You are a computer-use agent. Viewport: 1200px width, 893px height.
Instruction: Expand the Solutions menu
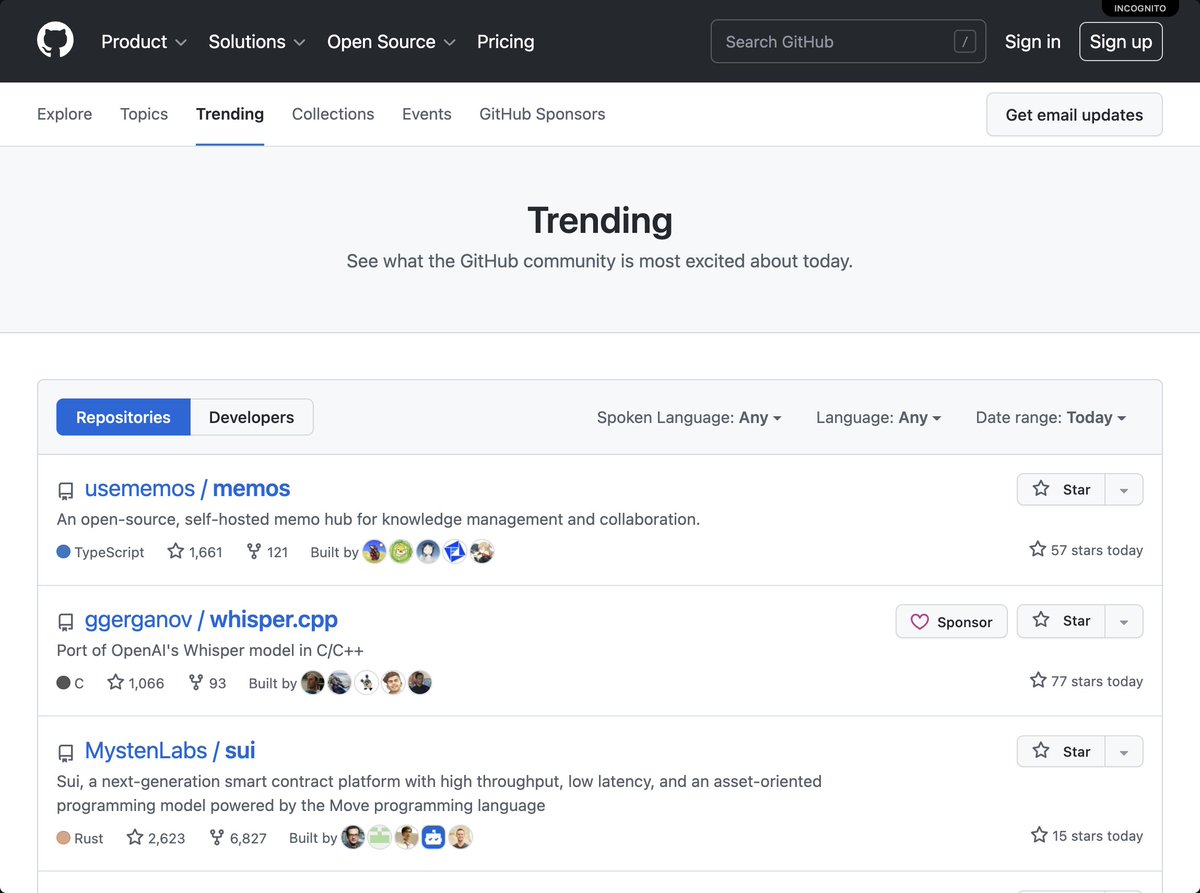click(257, 42)
